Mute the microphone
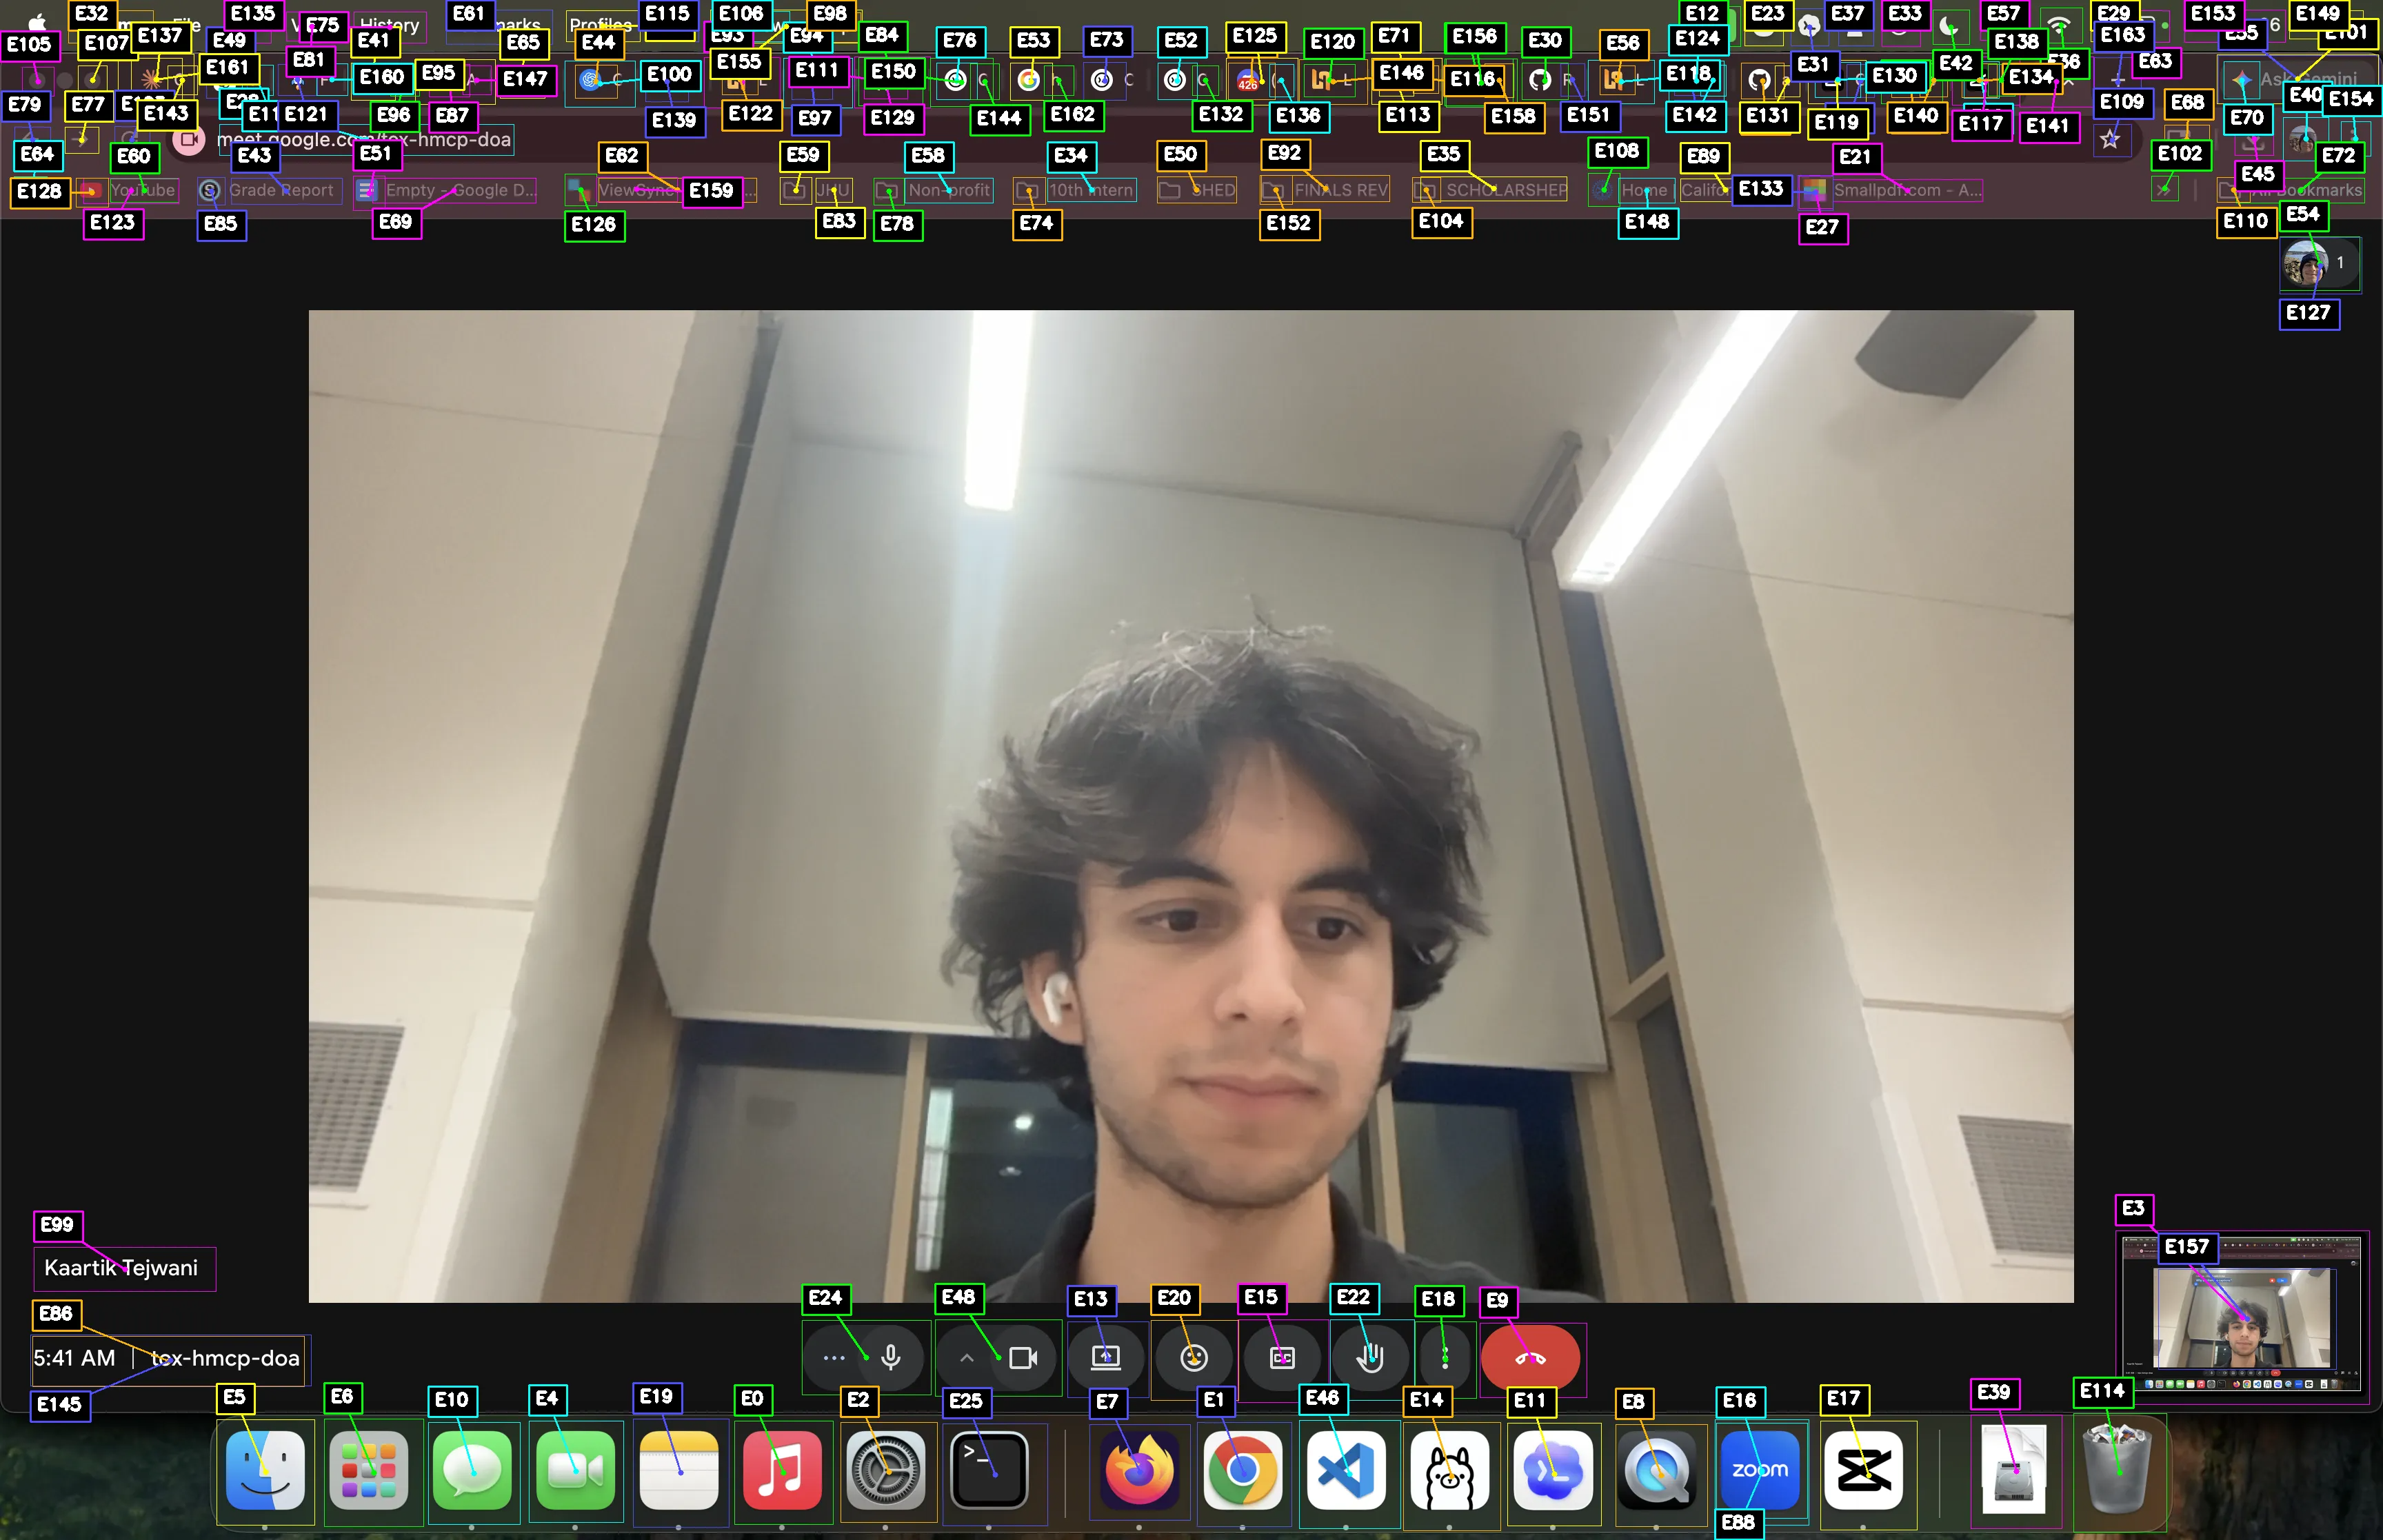The height and width of the screenshot is (1540, 2383). [891, 1357]
